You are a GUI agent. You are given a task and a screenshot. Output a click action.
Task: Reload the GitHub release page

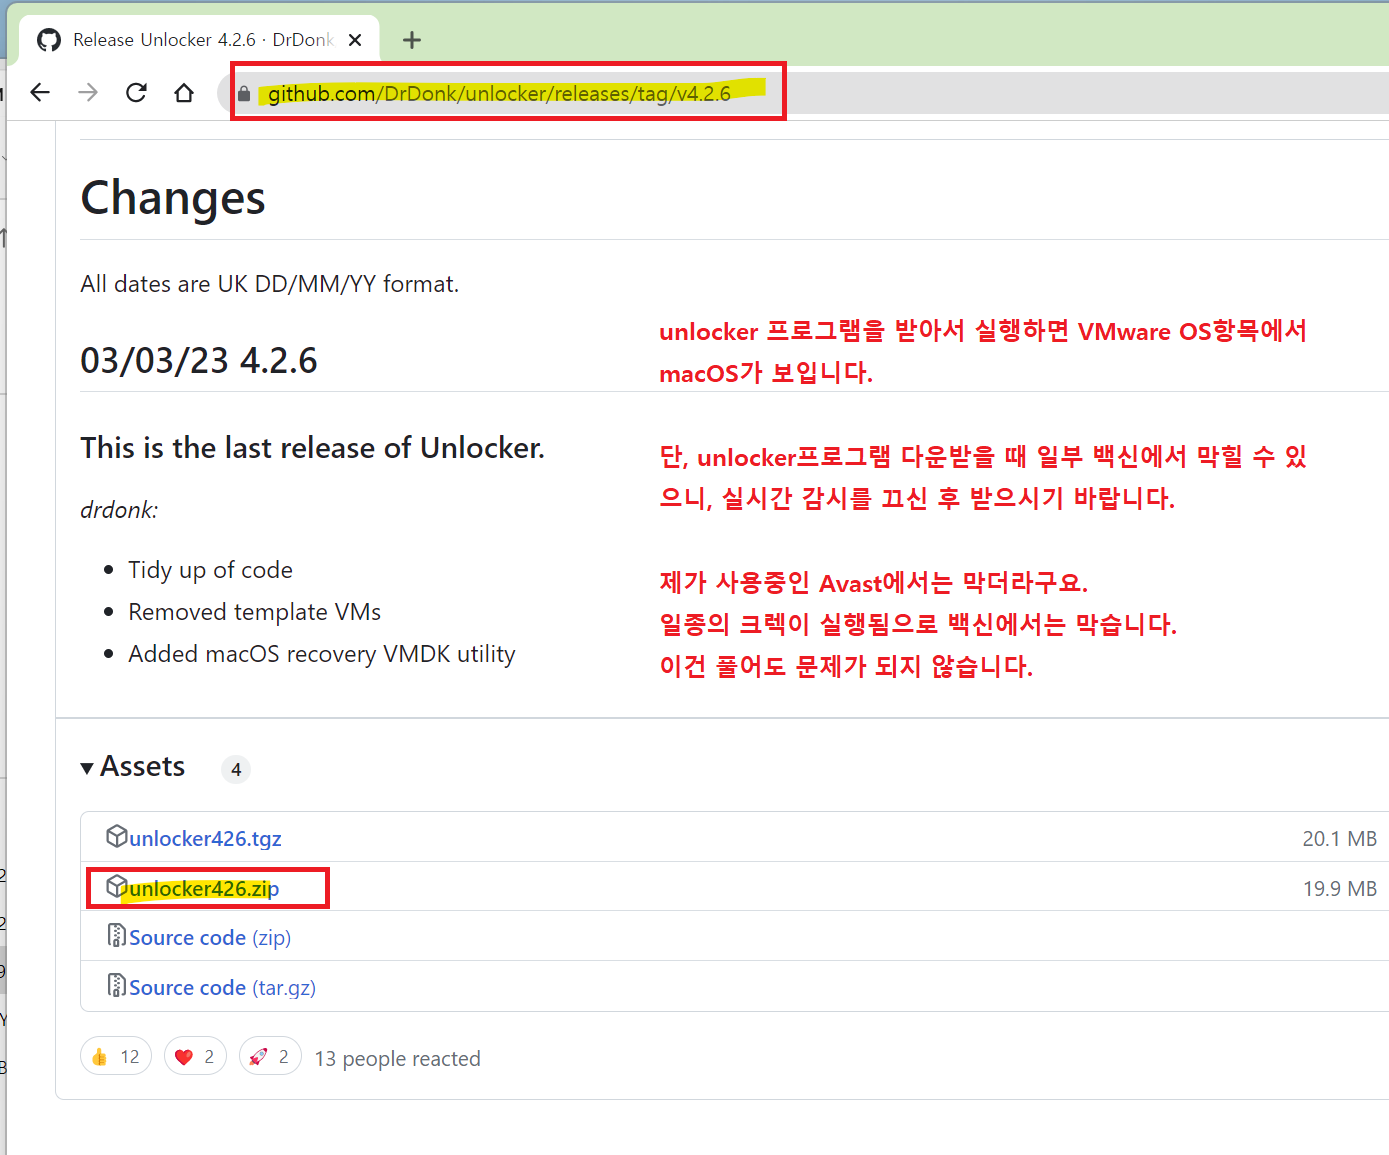136,93
